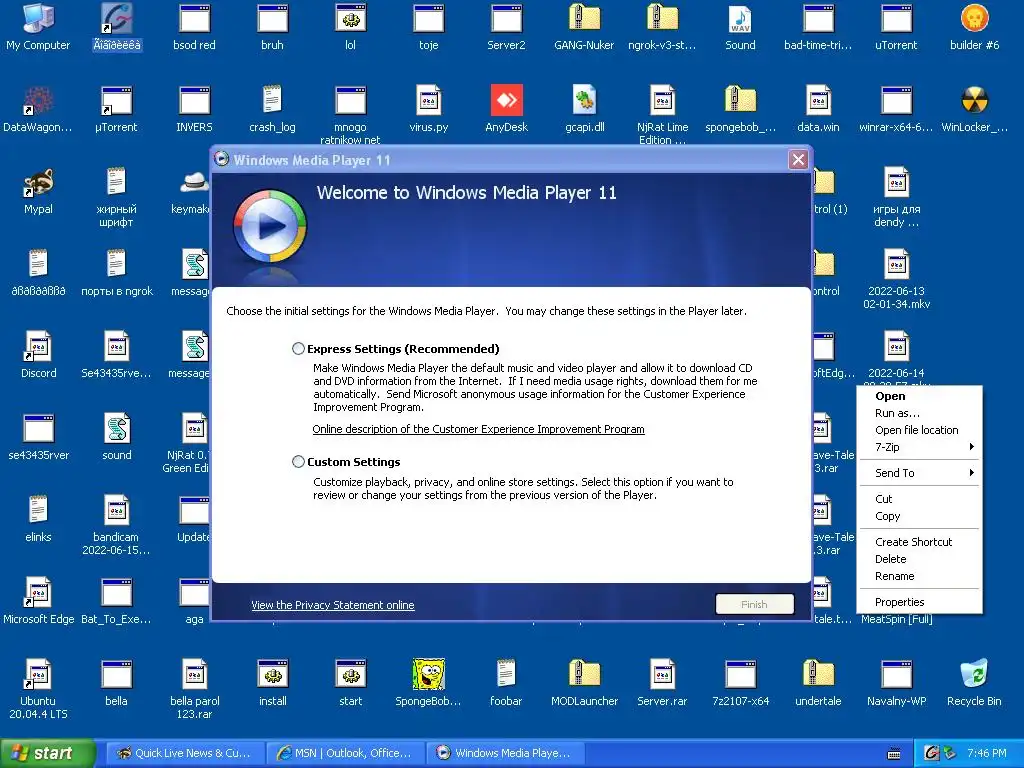The height and width of the screenshot is (768, 1024).
Task: Click the Finish button
Action: [754, 604]
